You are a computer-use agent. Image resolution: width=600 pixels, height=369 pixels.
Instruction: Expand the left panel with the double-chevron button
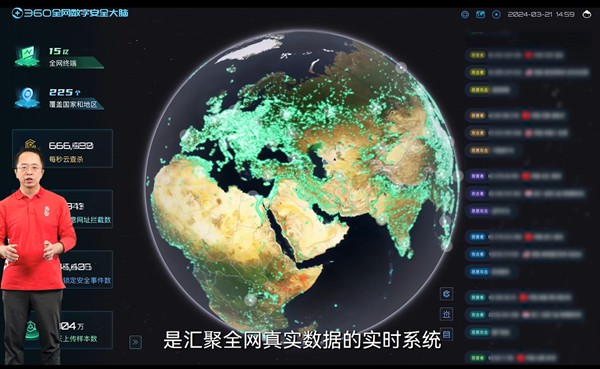click(135, 342)
